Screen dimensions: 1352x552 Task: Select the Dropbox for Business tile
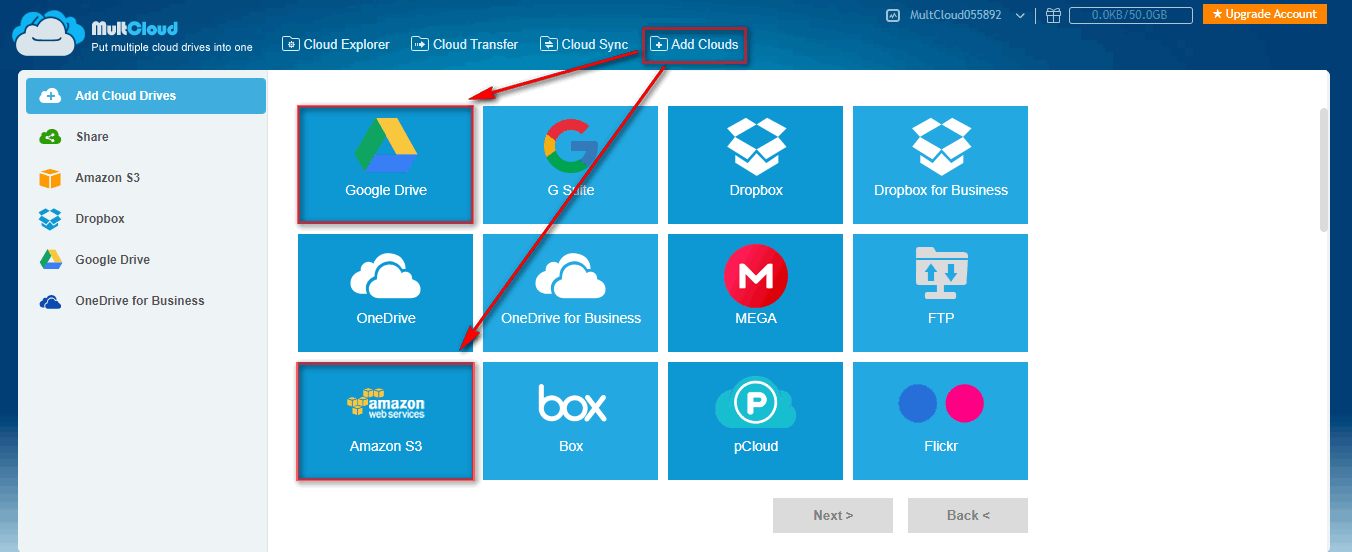click(940, 165)
